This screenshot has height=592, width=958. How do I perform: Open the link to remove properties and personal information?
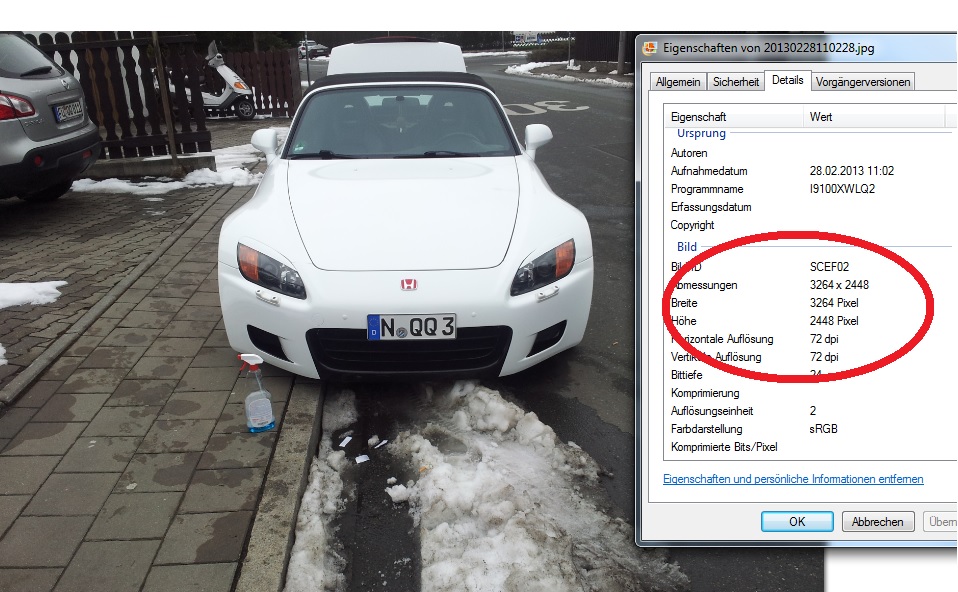click(793, 479)
